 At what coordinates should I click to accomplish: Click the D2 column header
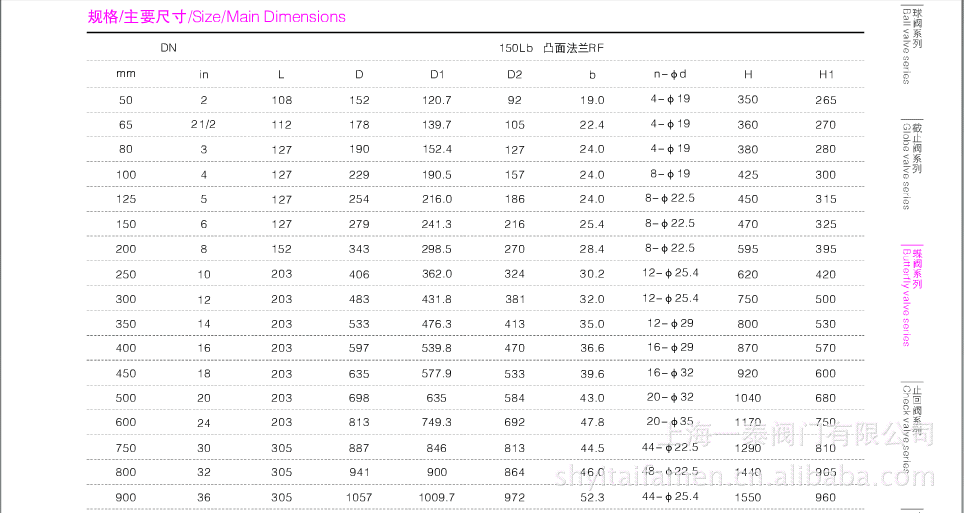click(x=514, y=74)
